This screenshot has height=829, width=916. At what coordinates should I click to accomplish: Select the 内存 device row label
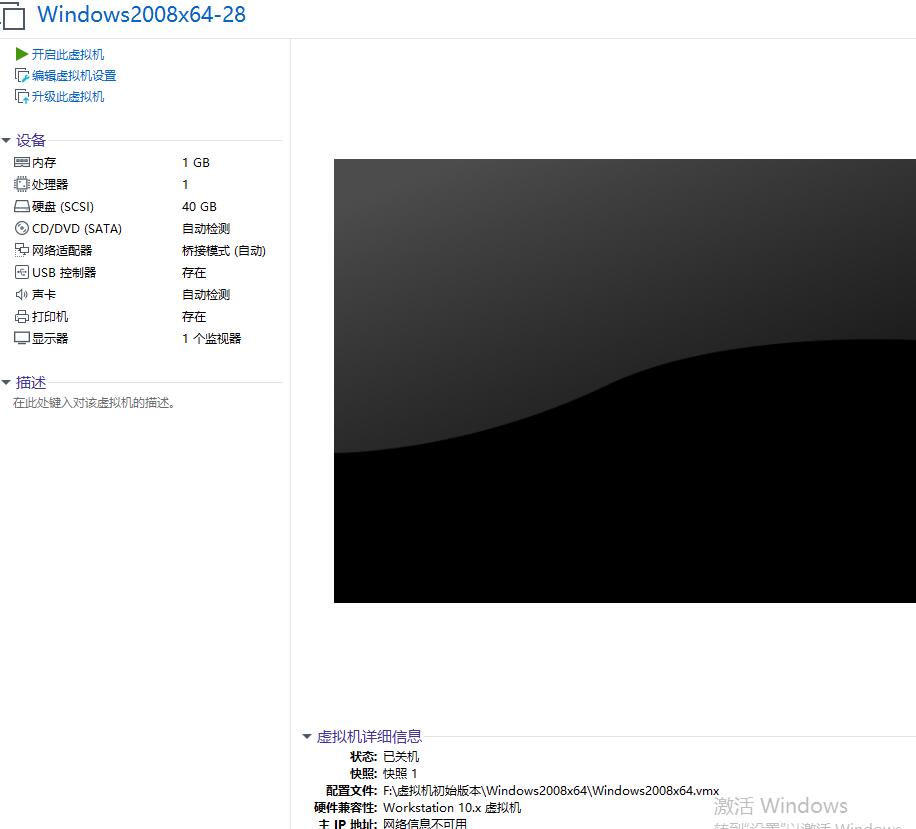(x=44, y=162)
